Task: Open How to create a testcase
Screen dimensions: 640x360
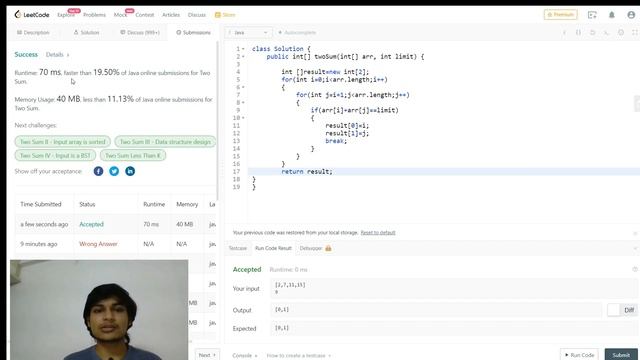Action: (x=298, y=356)
